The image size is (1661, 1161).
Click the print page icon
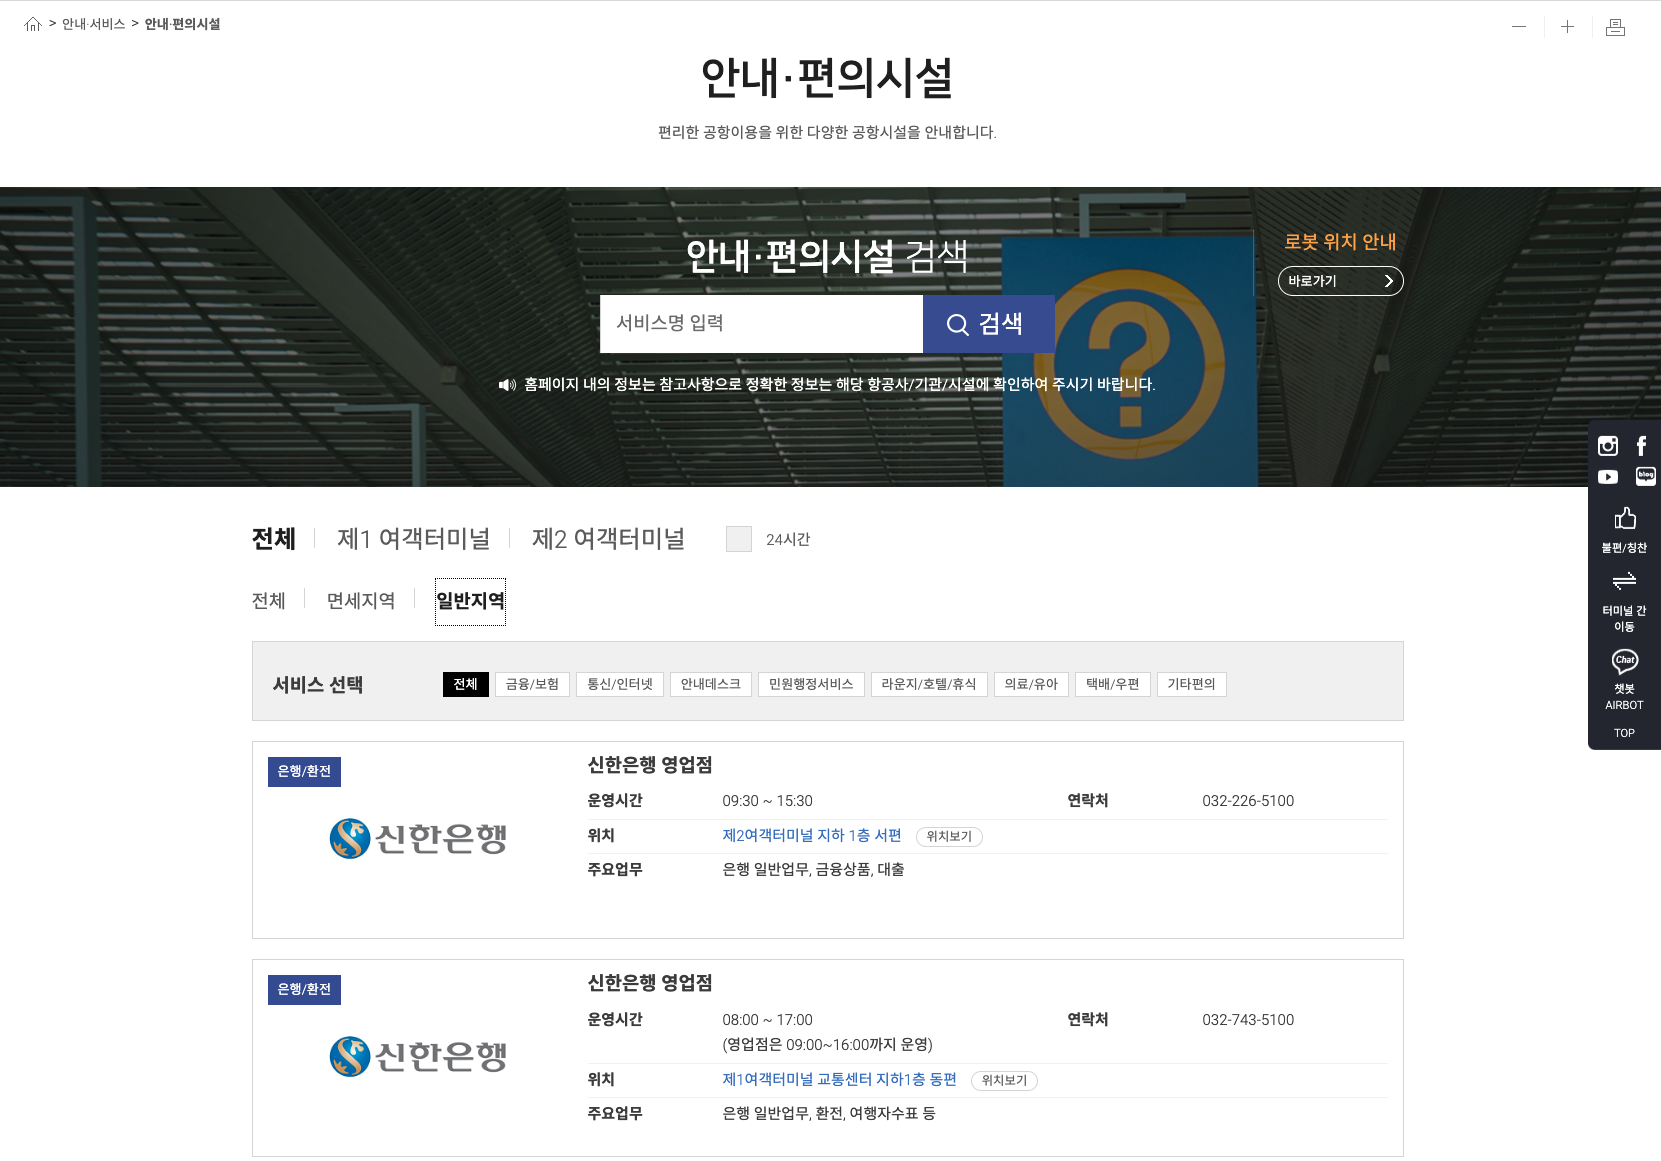[x=1615, y=27]
